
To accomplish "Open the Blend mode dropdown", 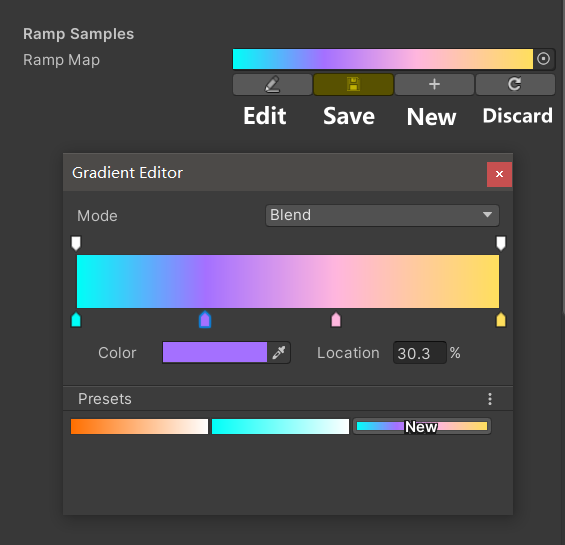I will (x=382, y=215).
